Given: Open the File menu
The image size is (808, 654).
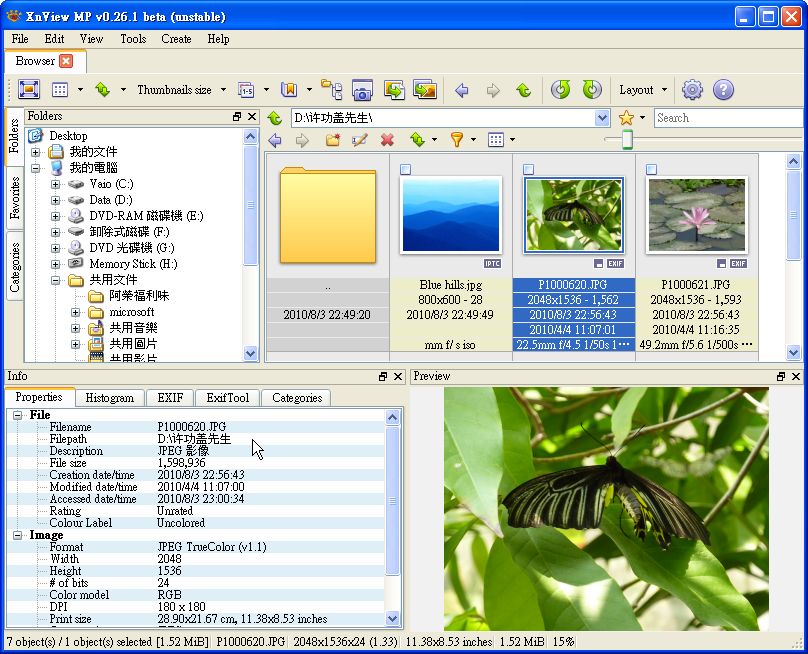Looking at the screenshot, I should coord(20,39).
